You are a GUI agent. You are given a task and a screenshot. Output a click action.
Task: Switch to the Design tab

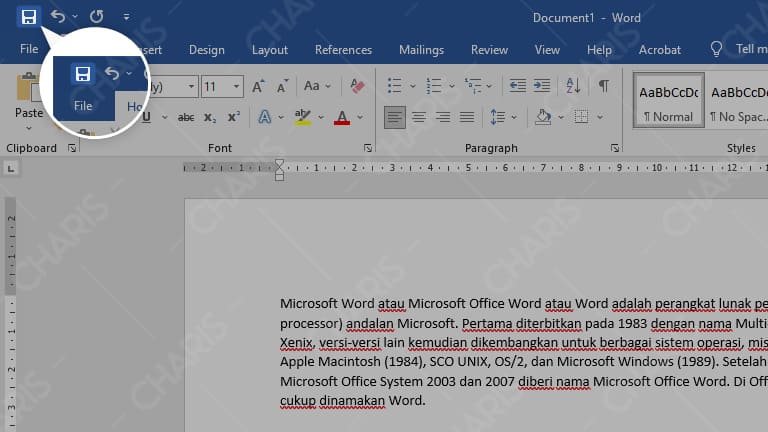207,50
